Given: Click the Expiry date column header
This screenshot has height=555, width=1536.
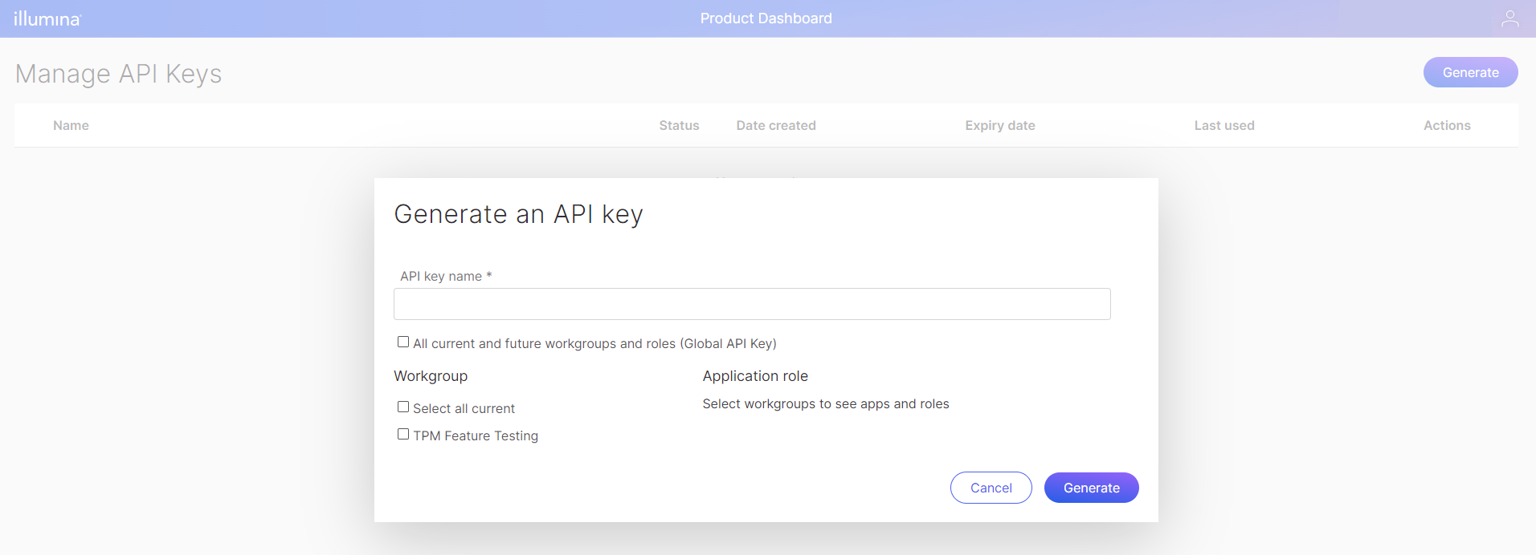Looking at the screenshot, I should pyautogui.click(x=1000, y=125).
